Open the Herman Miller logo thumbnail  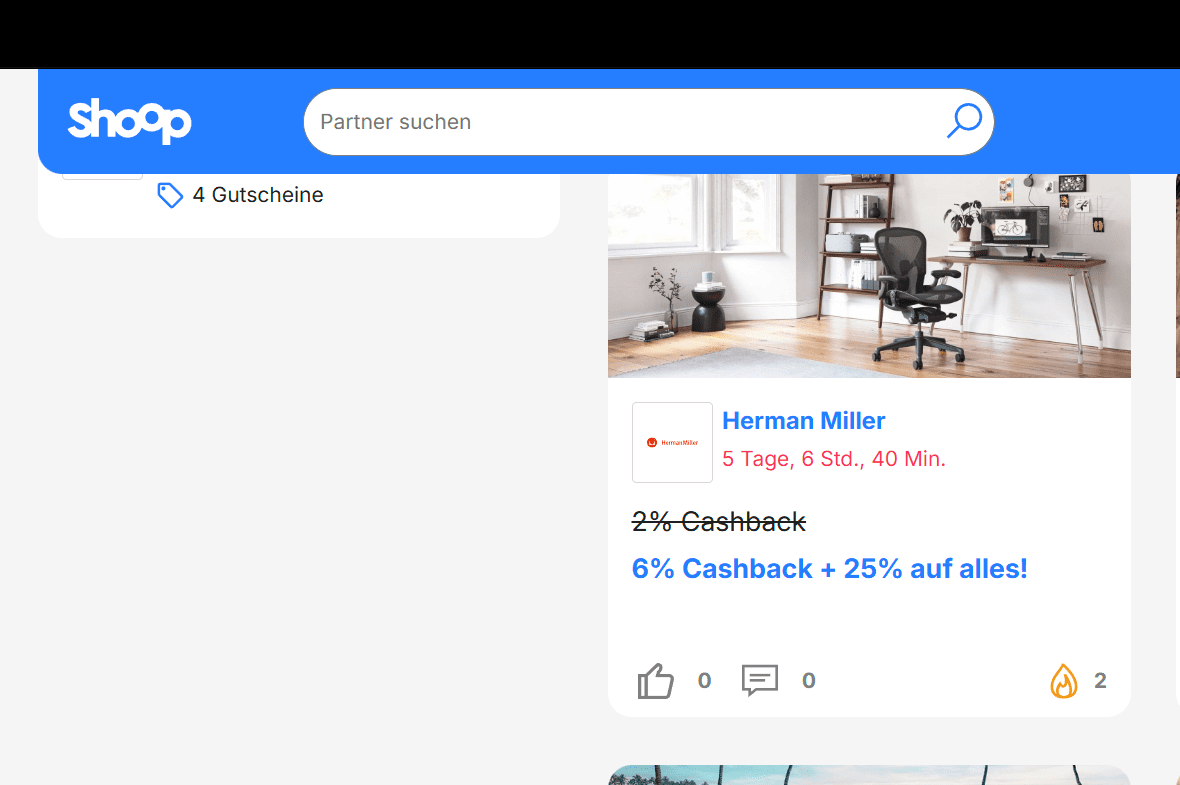(x=672, y=443)
